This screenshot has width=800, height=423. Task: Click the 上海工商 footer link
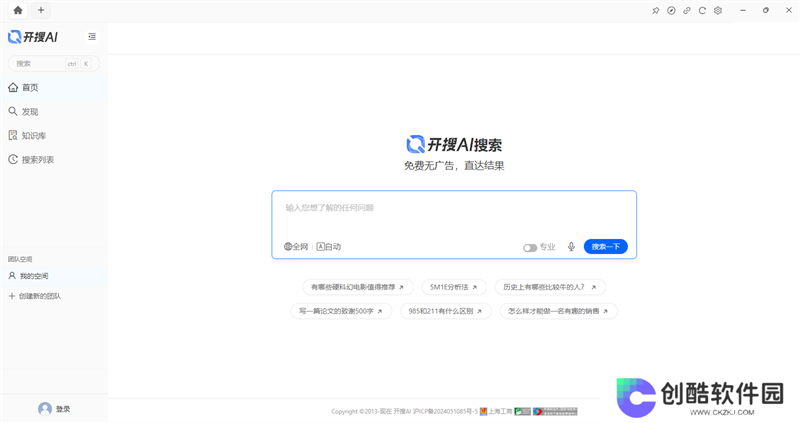point(496,411)
